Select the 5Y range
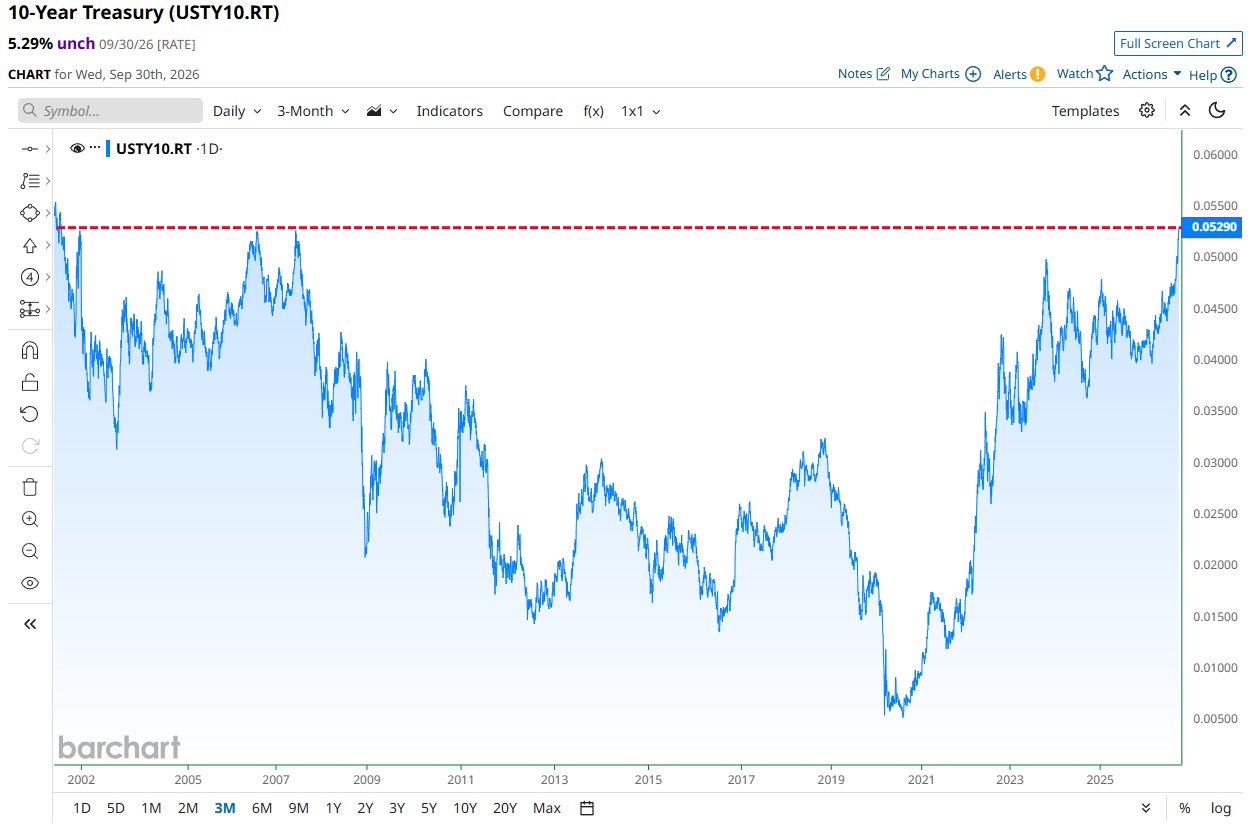Screen dimensions: 1255x826 click(429, 808)
